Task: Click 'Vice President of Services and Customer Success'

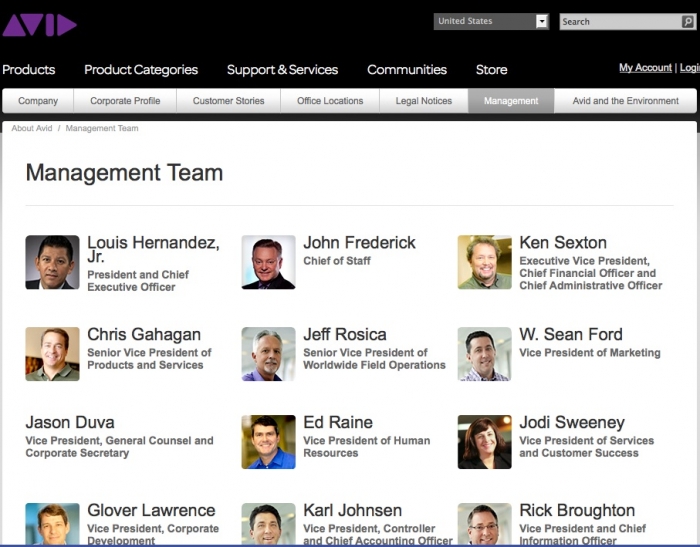Action: pyautogui.click(x=587, y=447)
